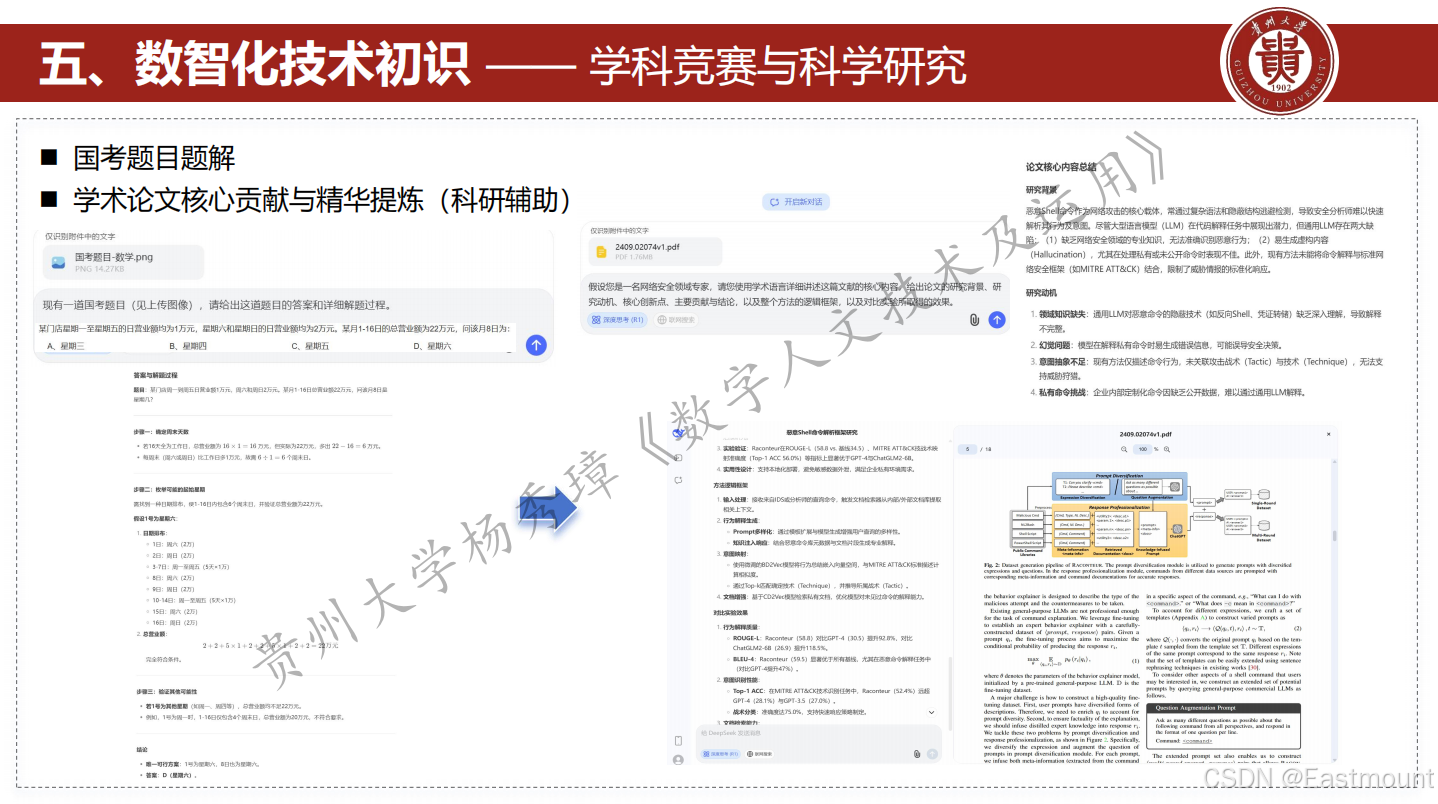The image size is (1438, 804).
Task: Click the zoom-out magnifier in PDF viewer
Action: 1123,449
